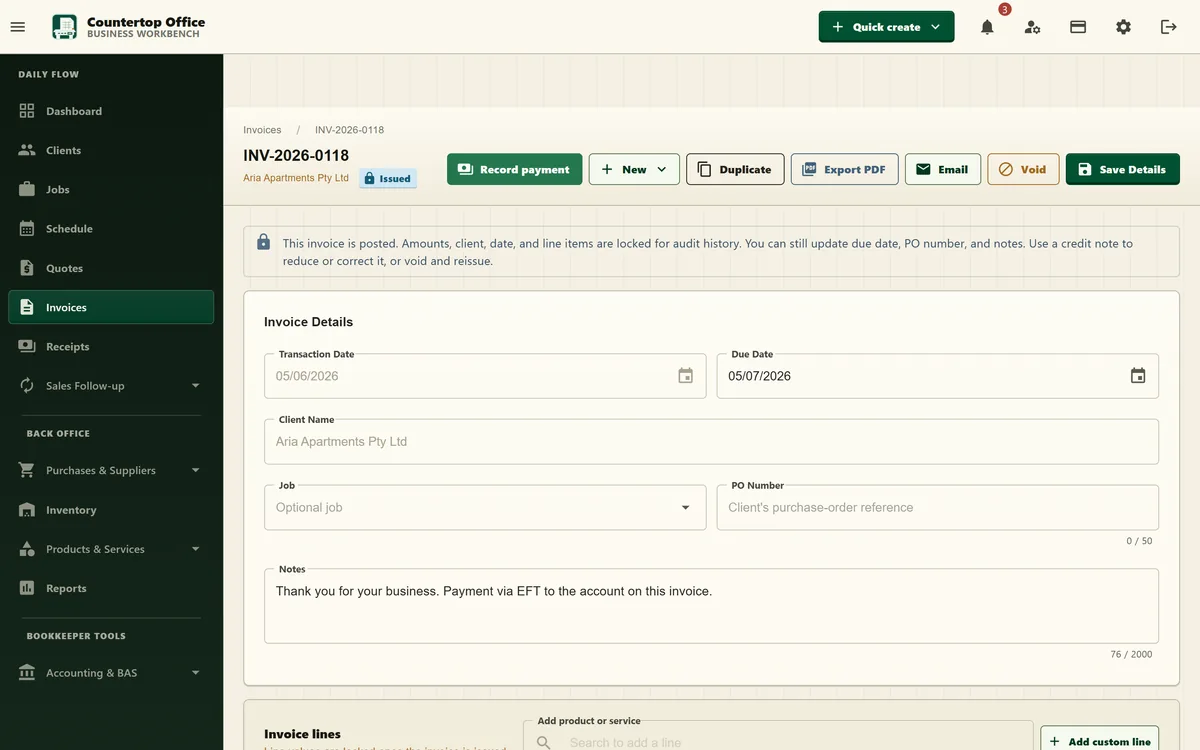Click INV-2026-0118 breadcrumb text

tap(349, 130)
